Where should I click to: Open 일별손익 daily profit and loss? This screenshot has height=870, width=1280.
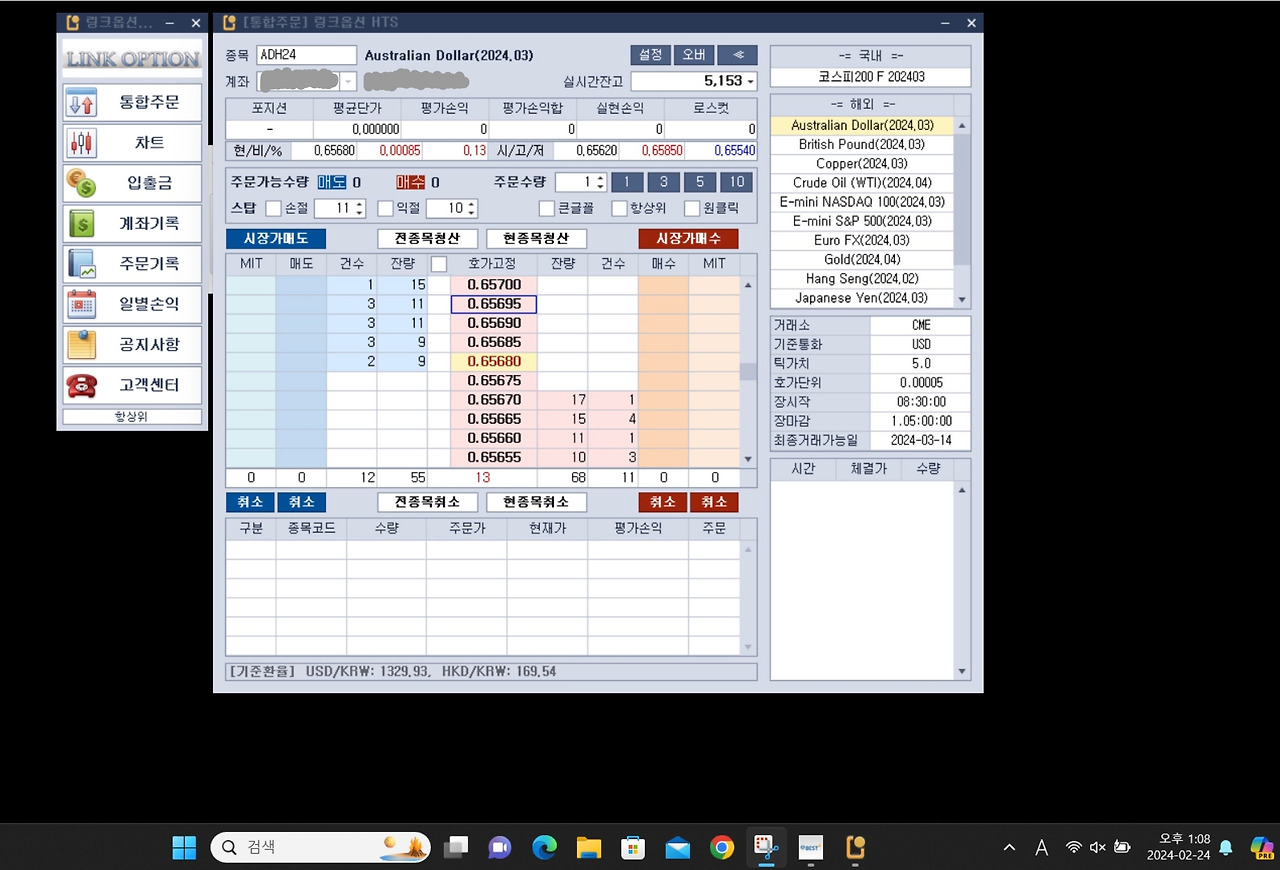pyautogui.click(x=132, y=304)
